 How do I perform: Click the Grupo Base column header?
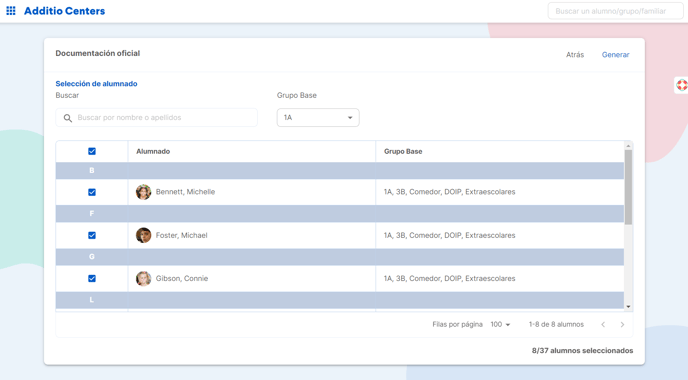[403, 151]
